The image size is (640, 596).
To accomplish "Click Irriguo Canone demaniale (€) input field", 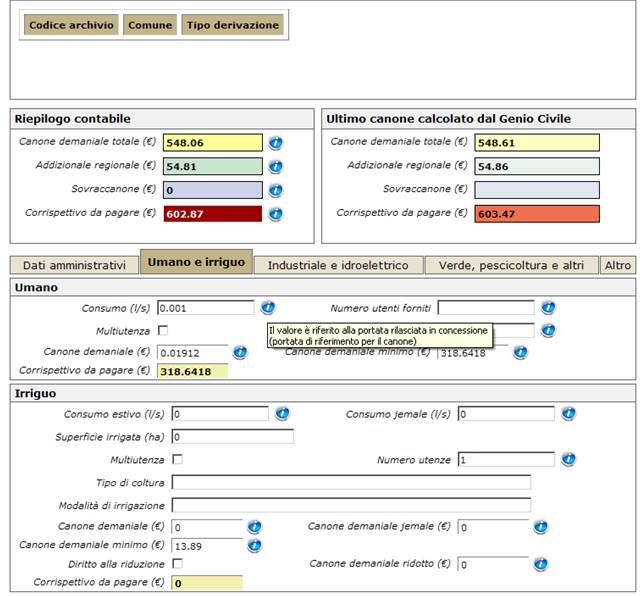I will click(x=207, y=527).
